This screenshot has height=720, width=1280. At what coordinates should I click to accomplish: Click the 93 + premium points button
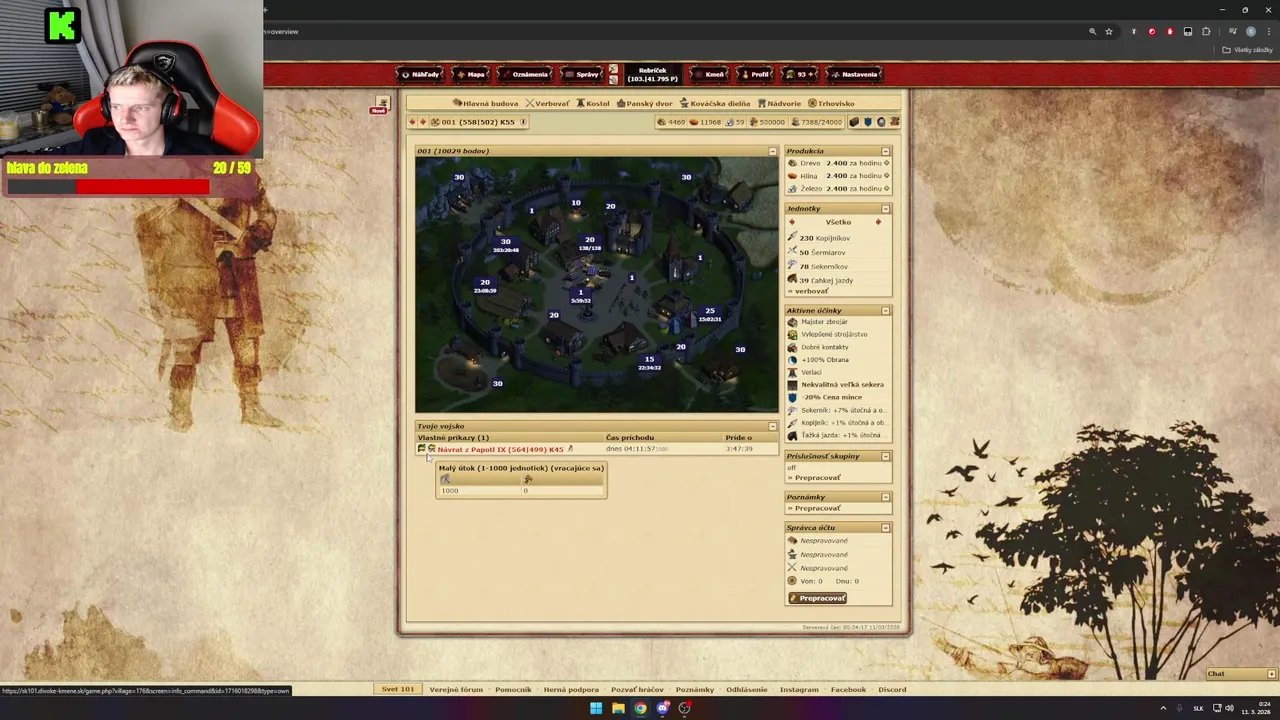(800, 74)
